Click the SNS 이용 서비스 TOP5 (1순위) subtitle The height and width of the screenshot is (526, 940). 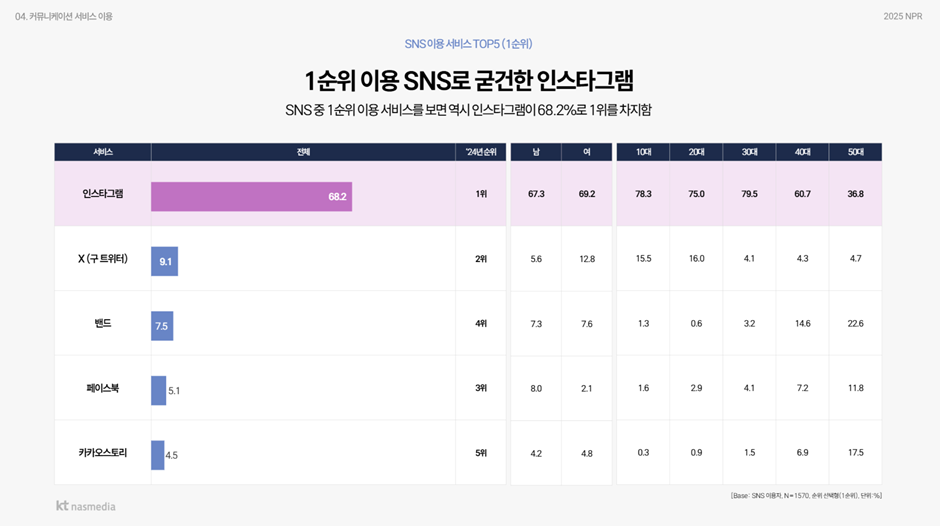click(468, 44)
